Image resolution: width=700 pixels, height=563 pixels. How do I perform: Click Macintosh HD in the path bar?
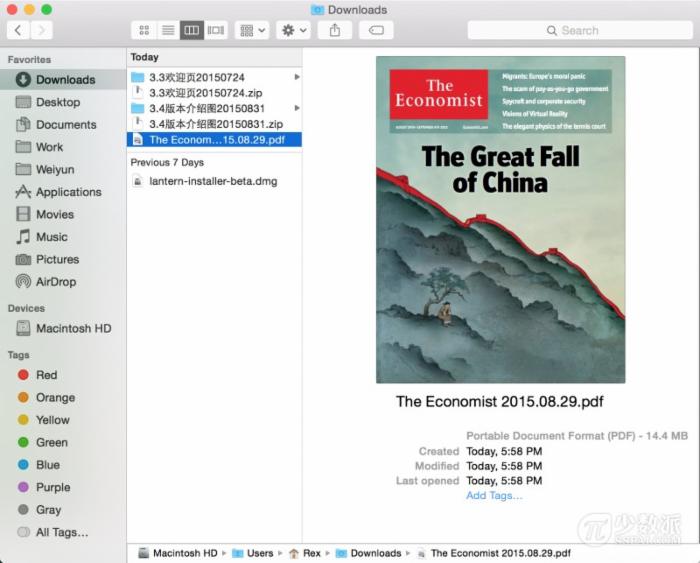coord(178,553)
